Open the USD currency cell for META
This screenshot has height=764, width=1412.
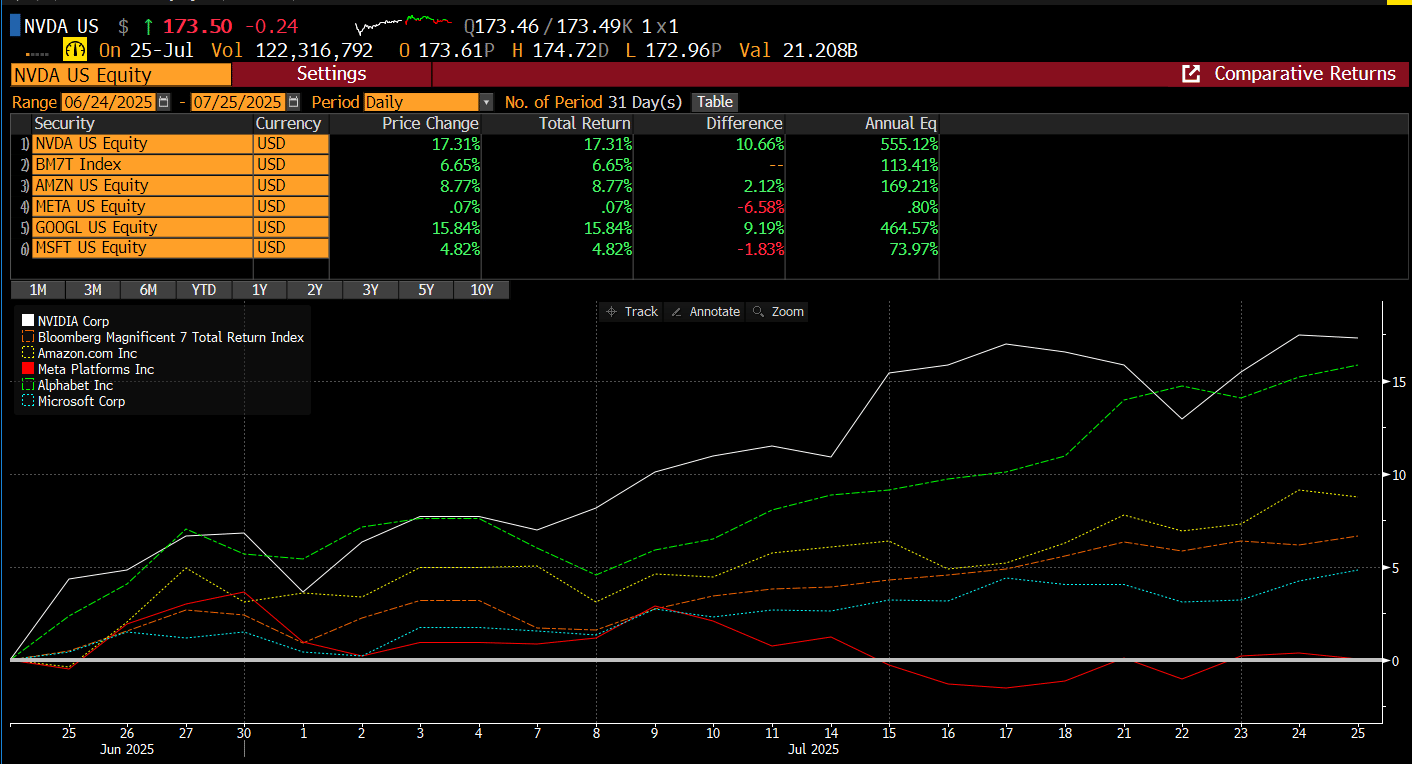pyautogui.click(x=291, y=207)
